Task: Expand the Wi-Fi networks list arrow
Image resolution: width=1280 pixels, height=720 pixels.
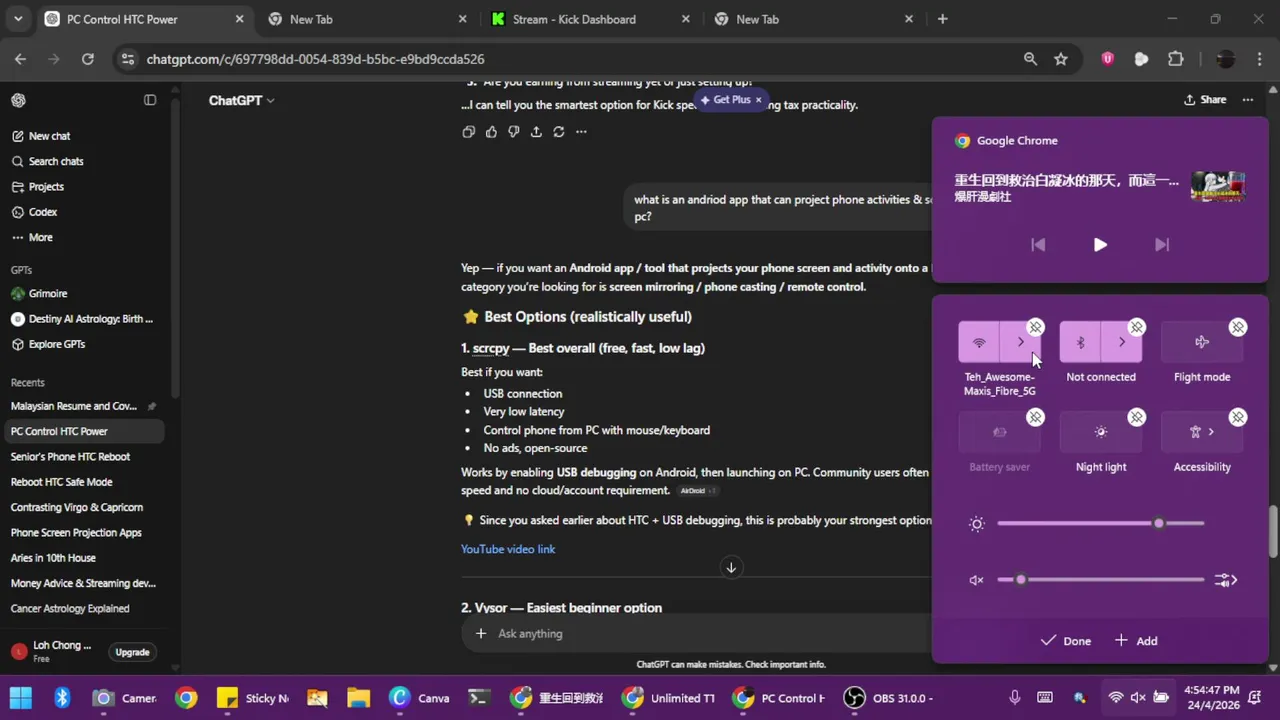Action: [x=1021, y=342]
